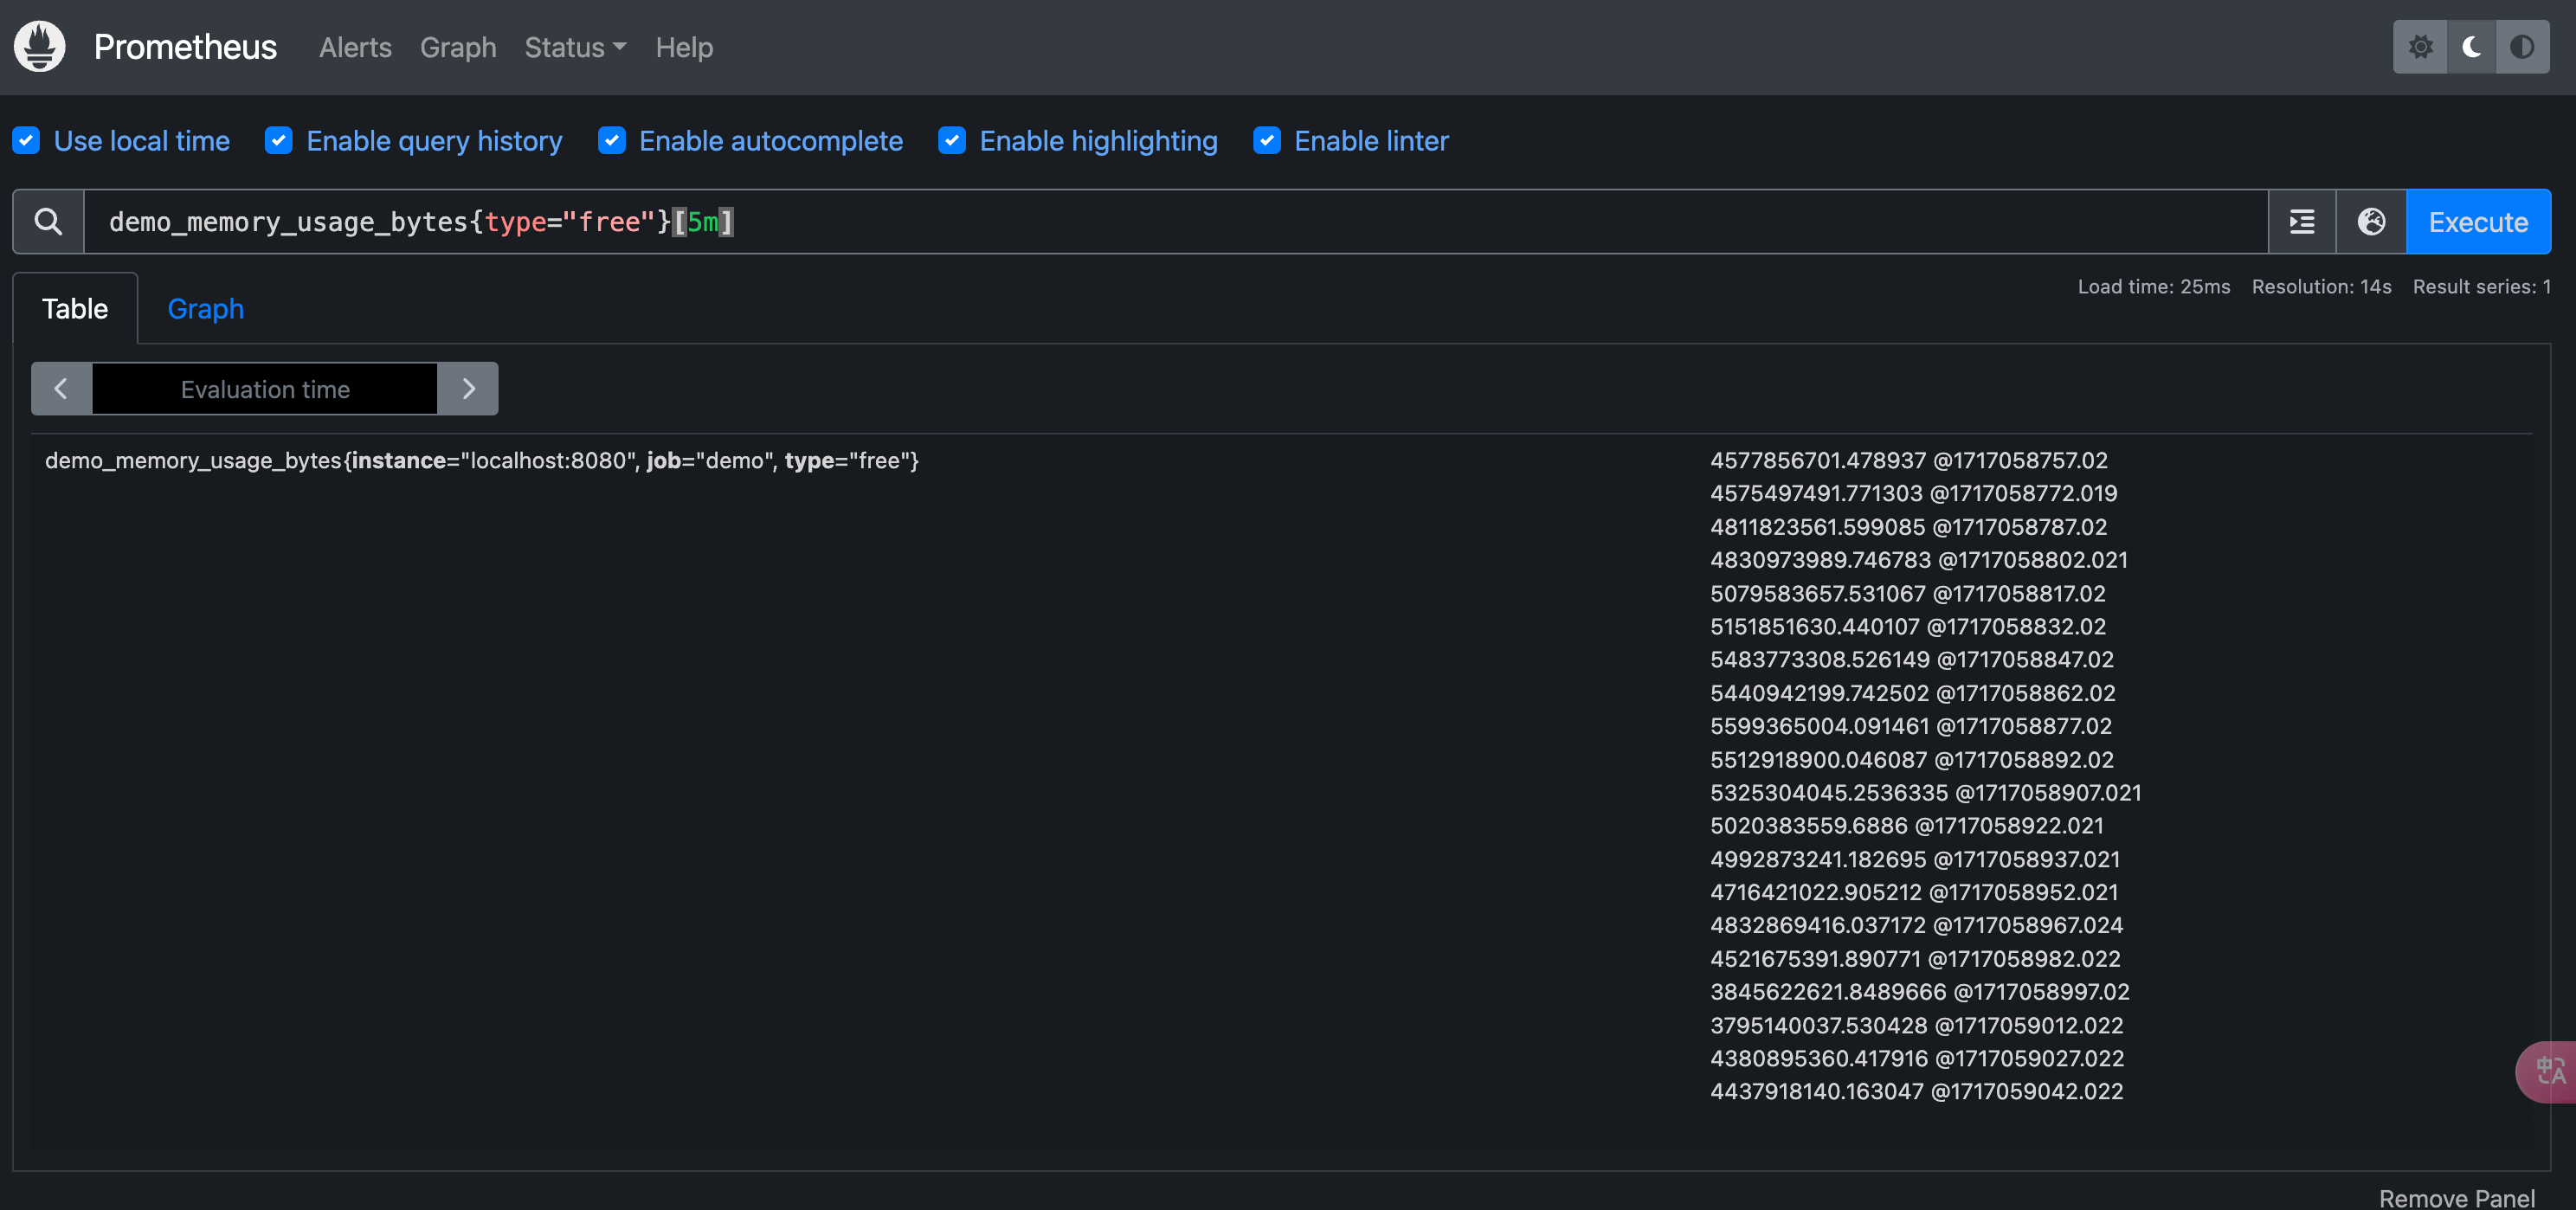Click the translate floating icon
The height and width of the screenshot is (1210, 2576).
coord(2548,1072)
